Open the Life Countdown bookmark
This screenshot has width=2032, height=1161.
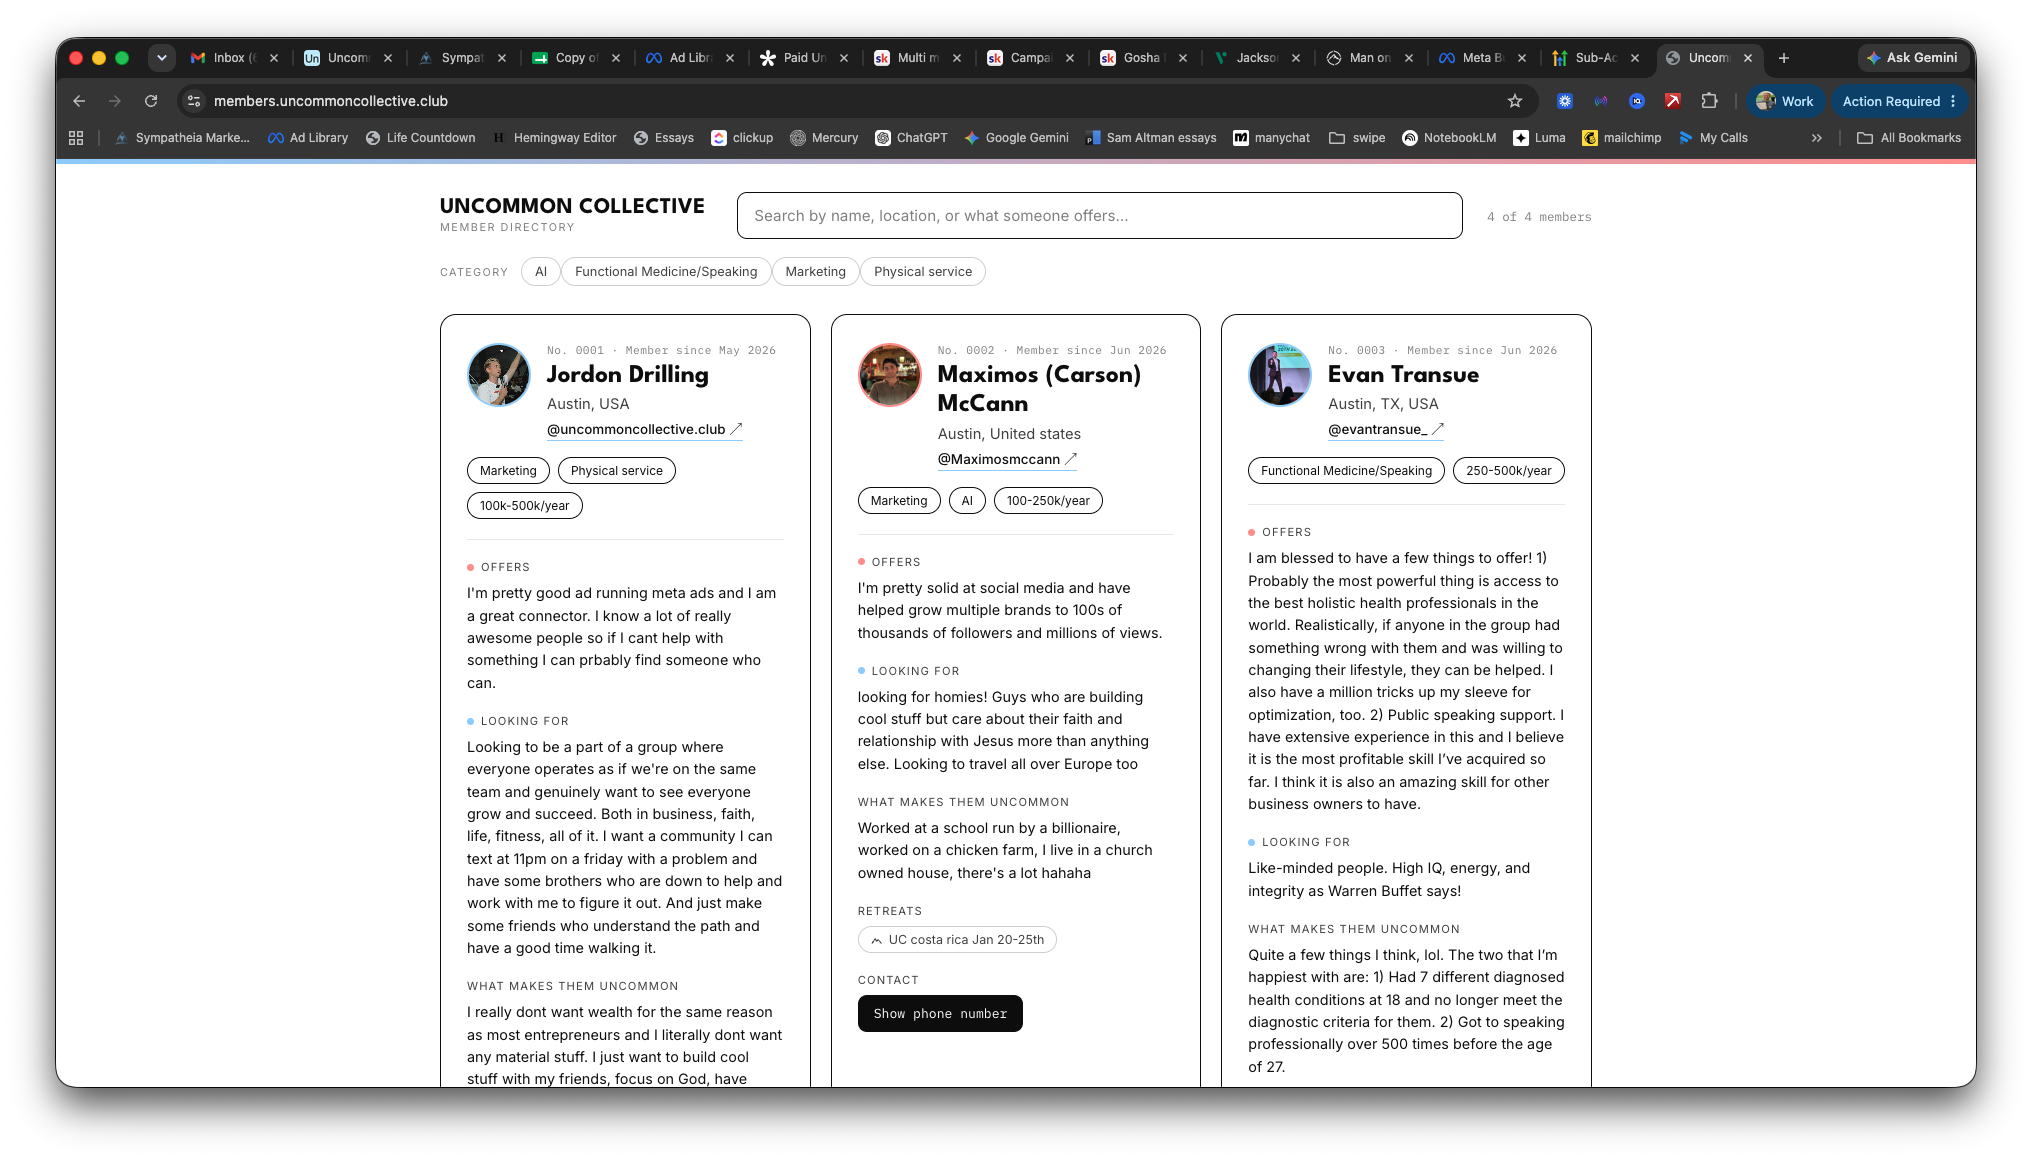point(420,138)
